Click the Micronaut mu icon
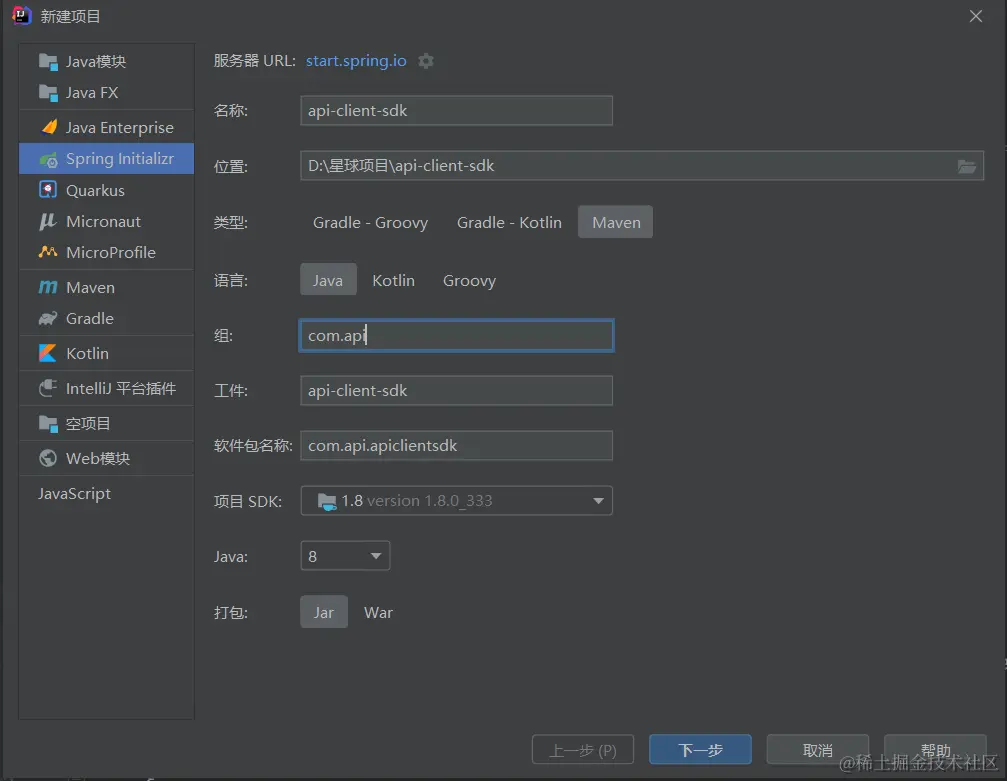Screen dimensions: 1007x781 (x=48, y=222)
